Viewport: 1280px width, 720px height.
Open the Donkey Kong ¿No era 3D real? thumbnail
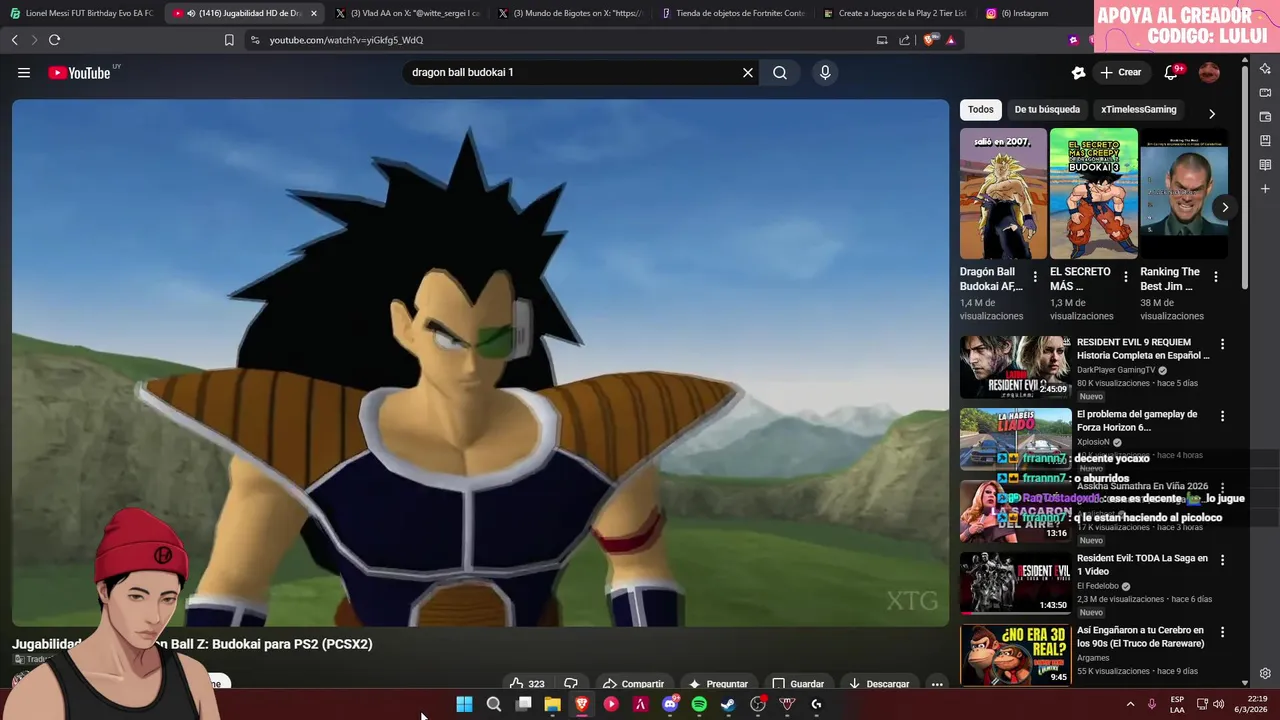1015,655
